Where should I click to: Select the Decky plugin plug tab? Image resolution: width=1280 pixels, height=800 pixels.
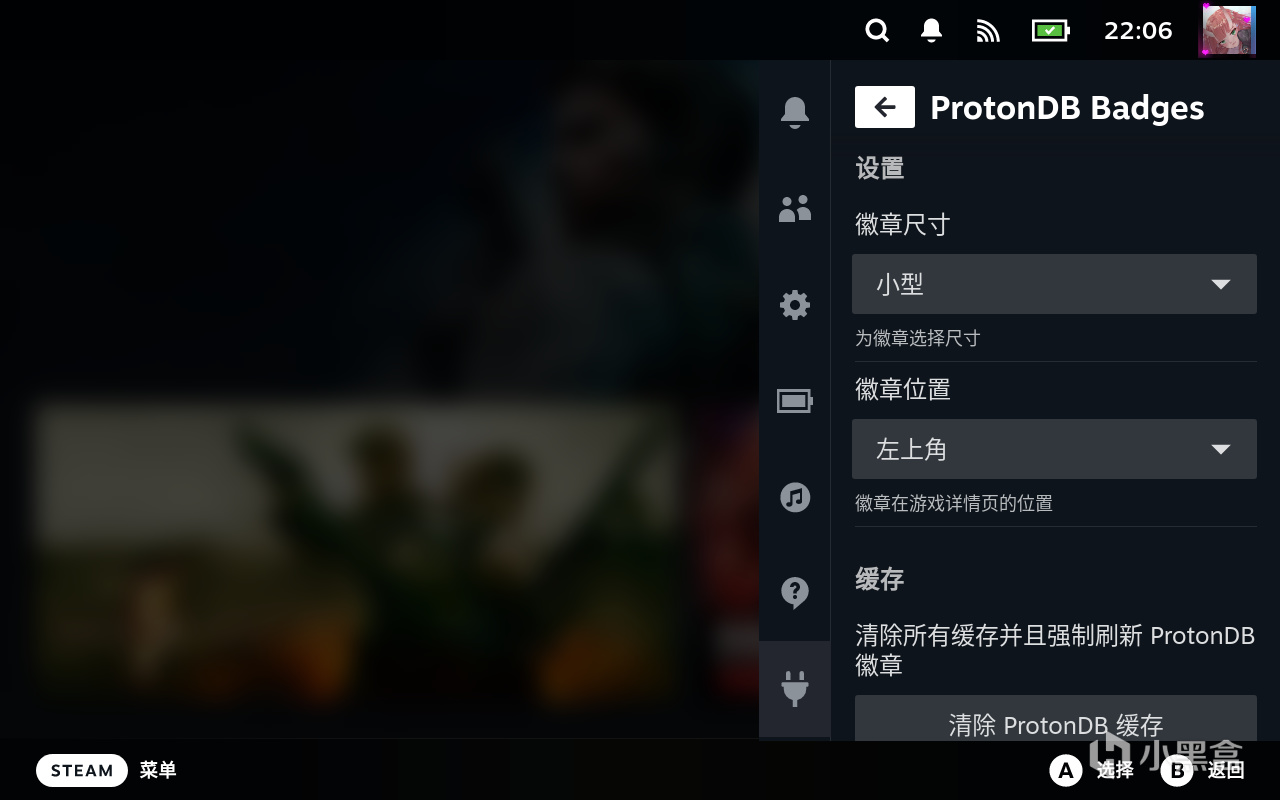795,689
